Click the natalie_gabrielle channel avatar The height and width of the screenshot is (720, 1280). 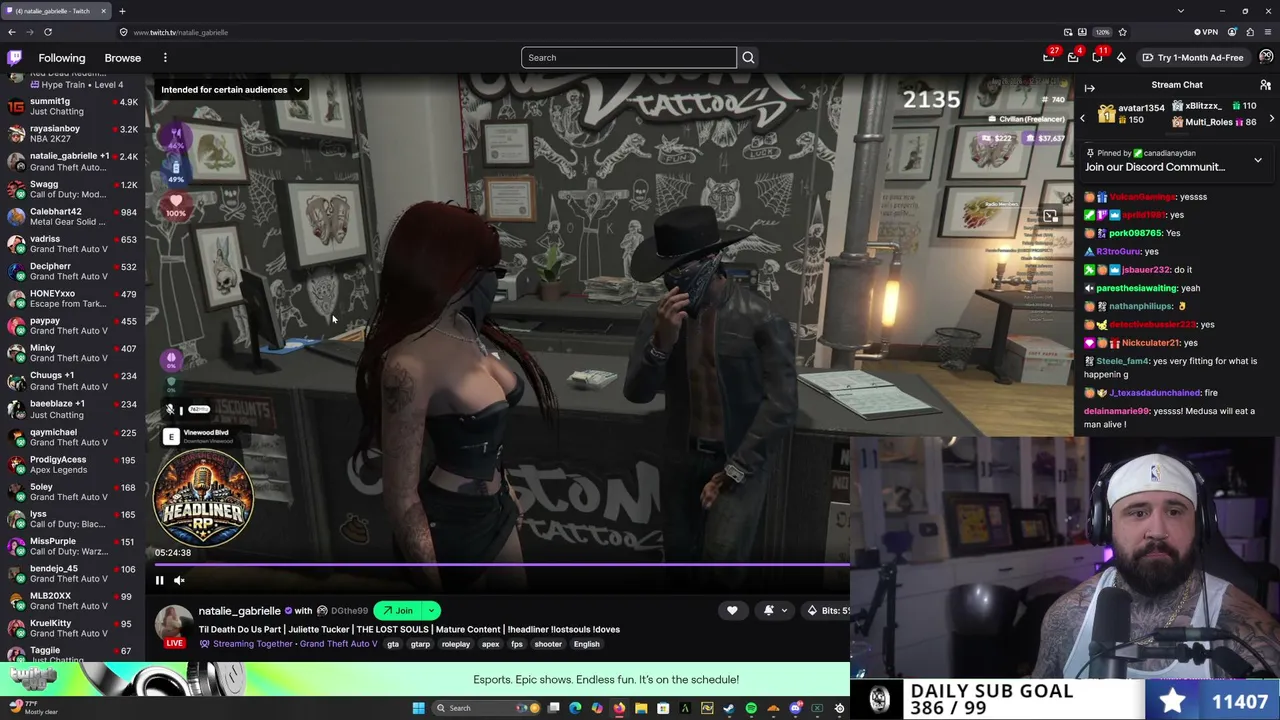174,621
